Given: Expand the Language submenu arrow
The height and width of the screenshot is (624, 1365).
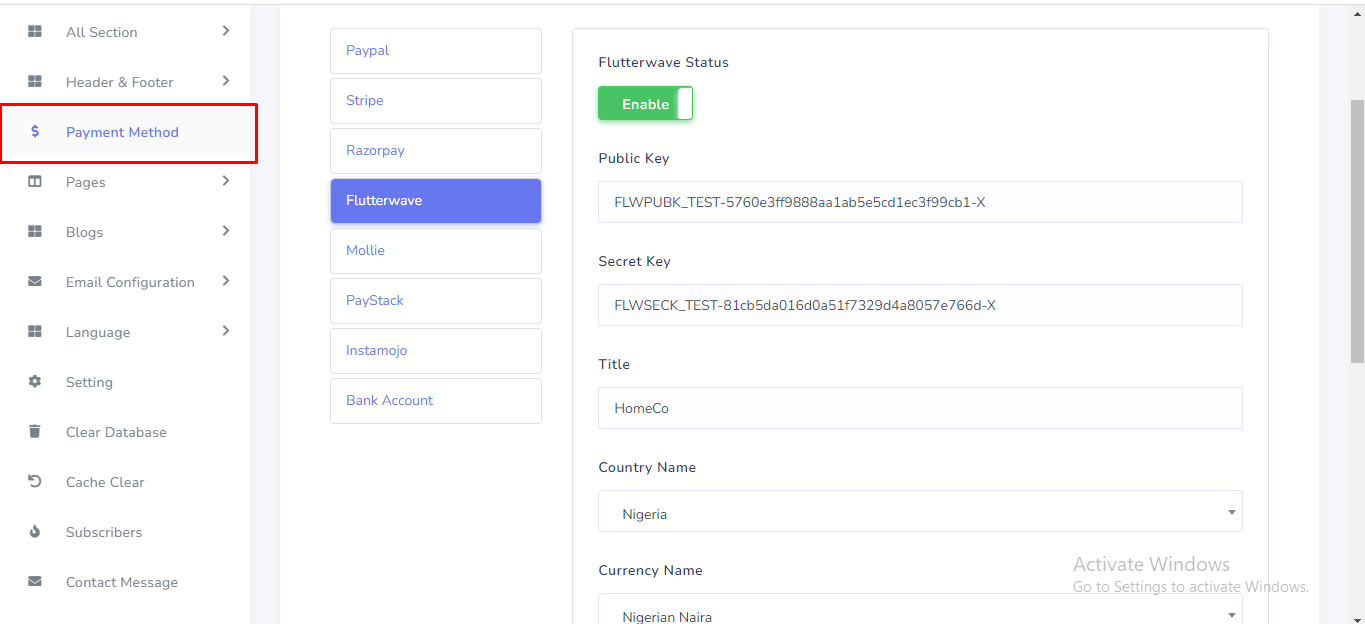Looking at the screenshot, I should click(226, 331).
